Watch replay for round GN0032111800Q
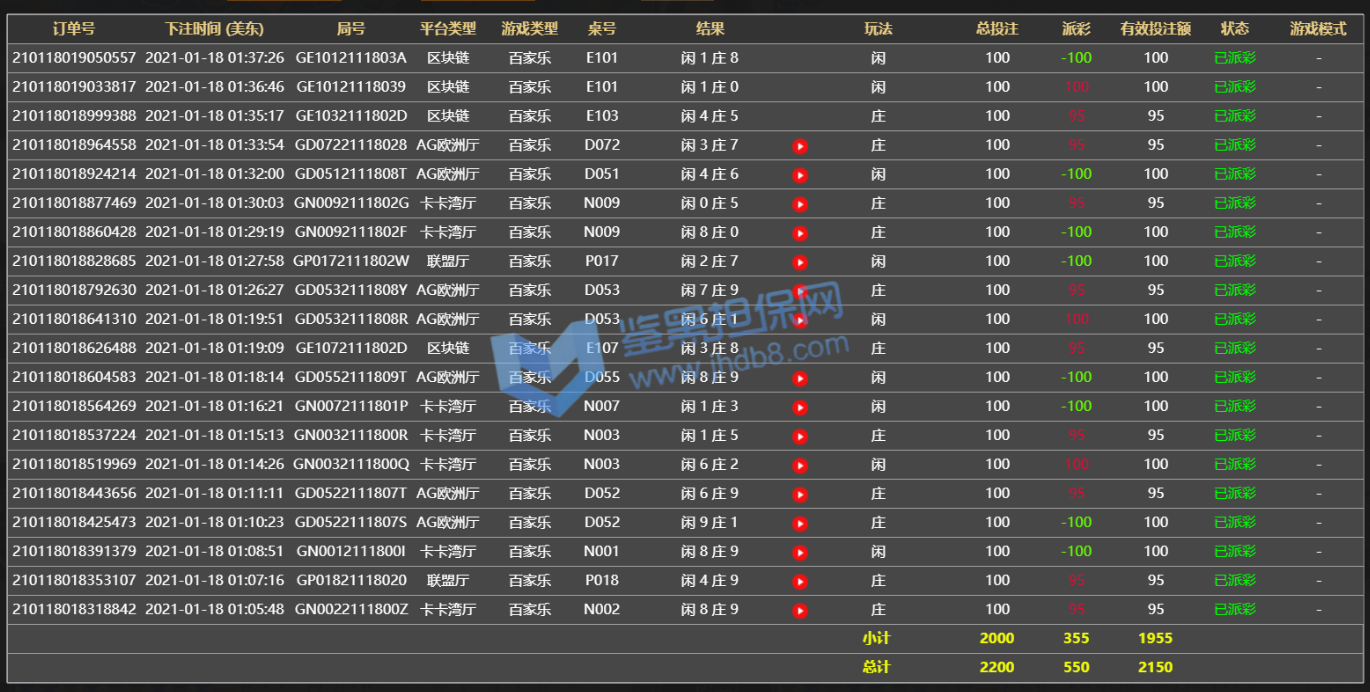The width and height of the screenshot is (1370, 692). 800,465
